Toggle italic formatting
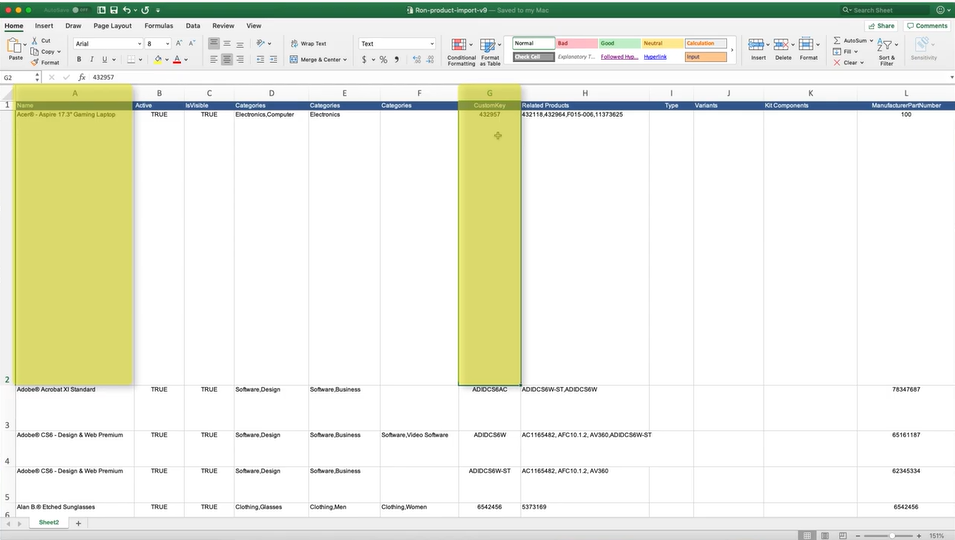Viewport: 955px width, 540px height. pyautogui.click(x=91, y=59)
